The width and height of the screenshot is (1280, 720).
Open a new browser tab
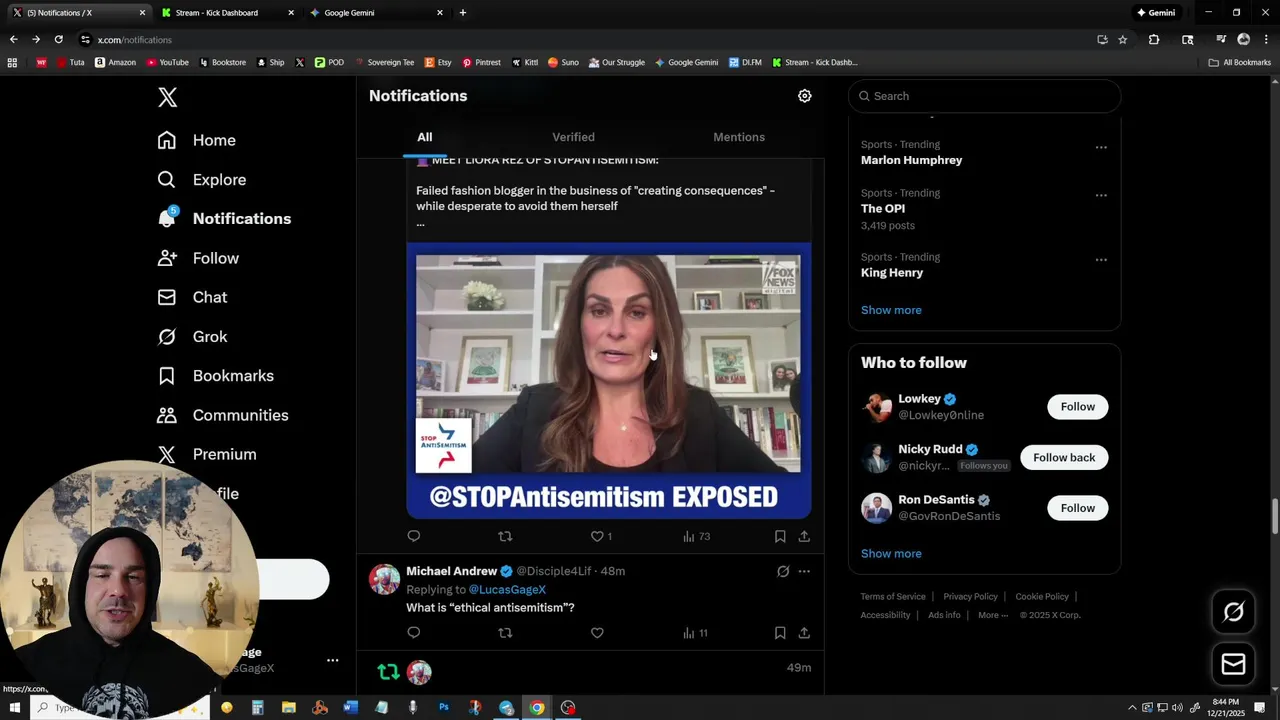pyautogui.click(x=462, y=13)
